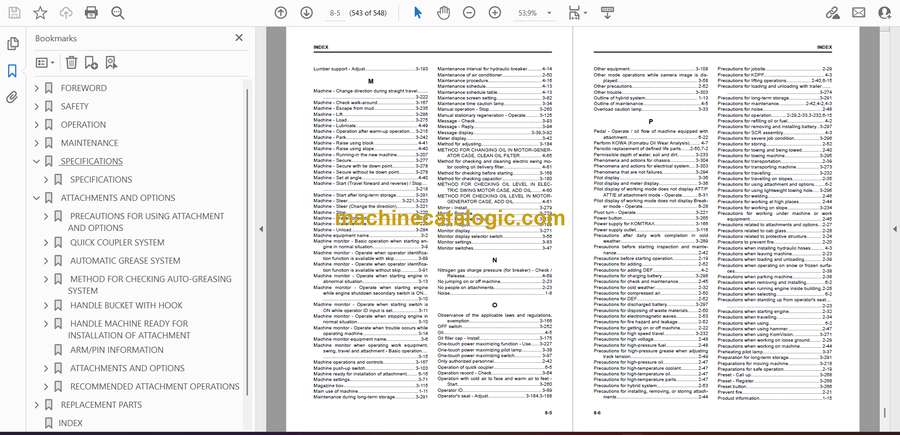This screenshot has width=900, height=435.
Task: Jump to the SAFETY section bookmark
Action: click(75, 107)
